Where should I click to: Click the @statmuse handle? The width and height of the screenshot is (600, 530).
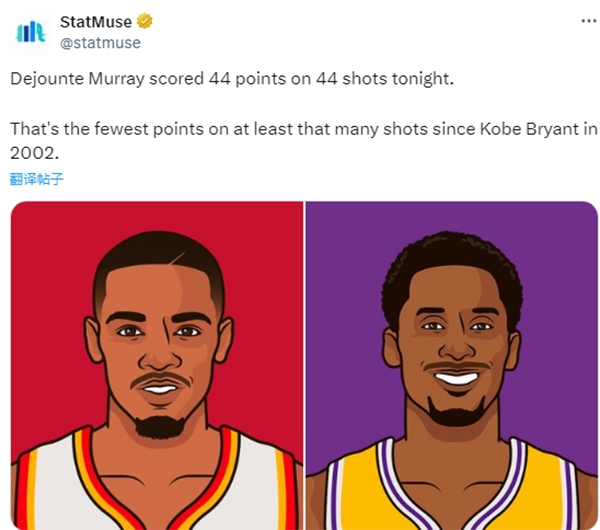[100, 42]
